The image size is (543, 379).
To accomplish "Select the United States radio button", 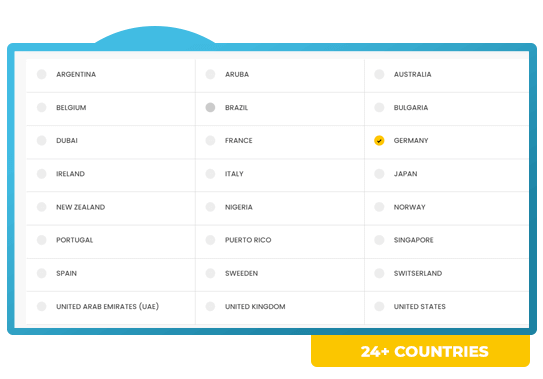I will (379, 306).
